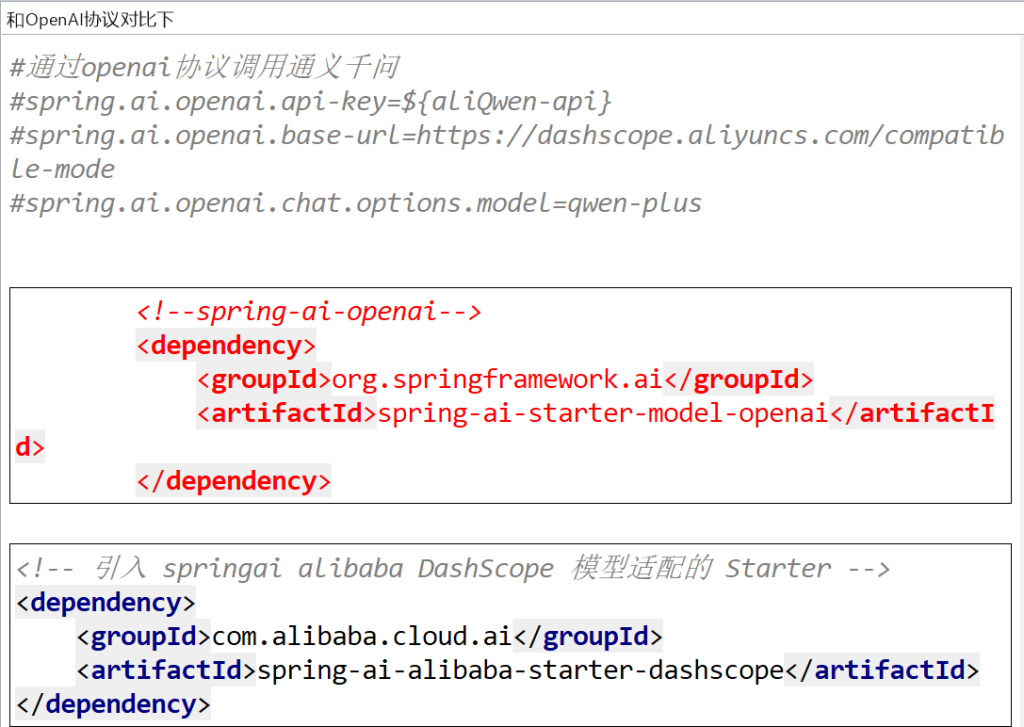Click the DashScope Starter comment line
1024x727 pixels.
coord(452,569)
